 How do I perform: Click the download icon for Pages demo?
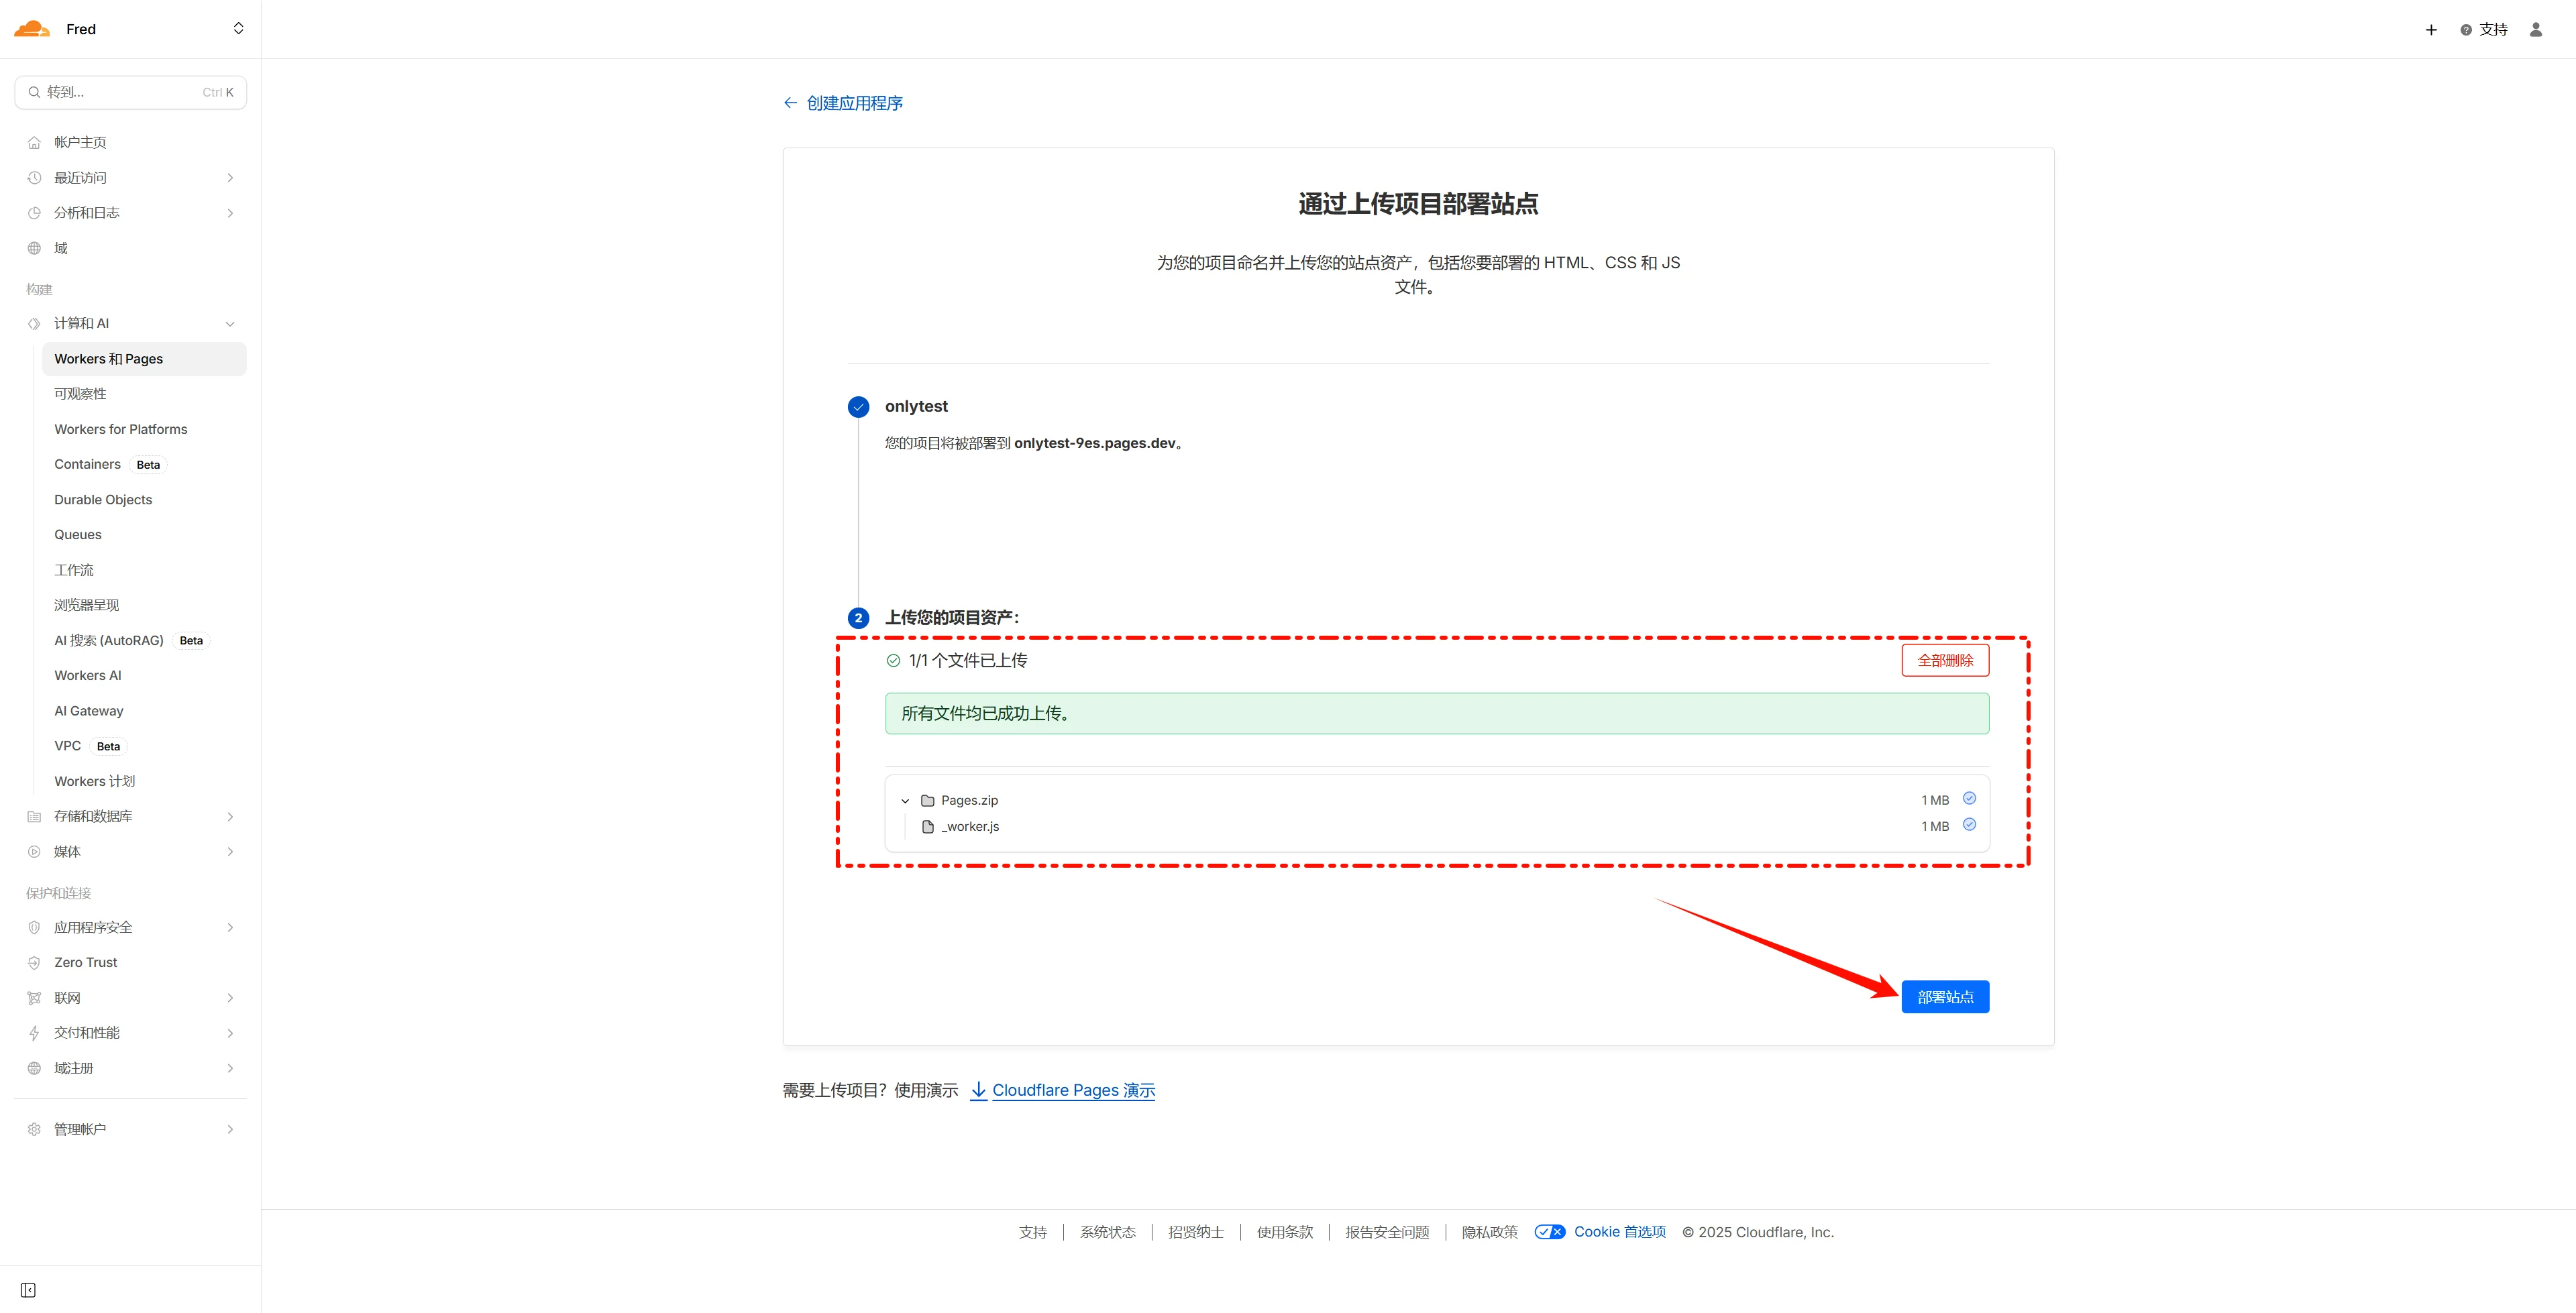[978, 1090]
